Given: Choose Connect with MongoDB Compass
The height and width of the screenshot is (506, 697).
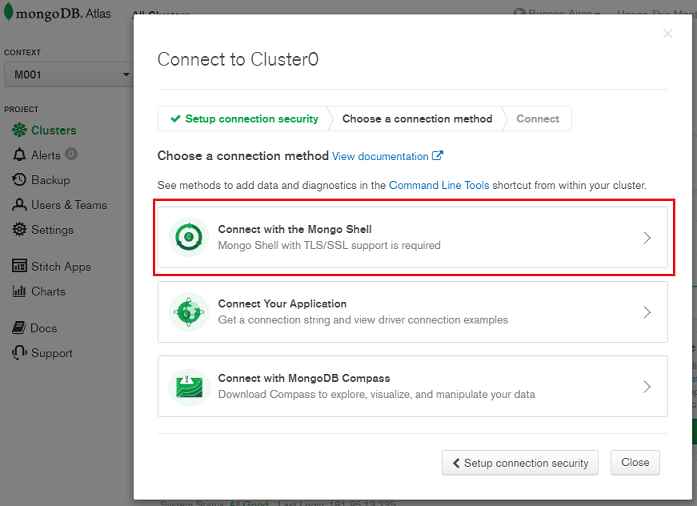Looking at the screenshot, I should [413, 386].
